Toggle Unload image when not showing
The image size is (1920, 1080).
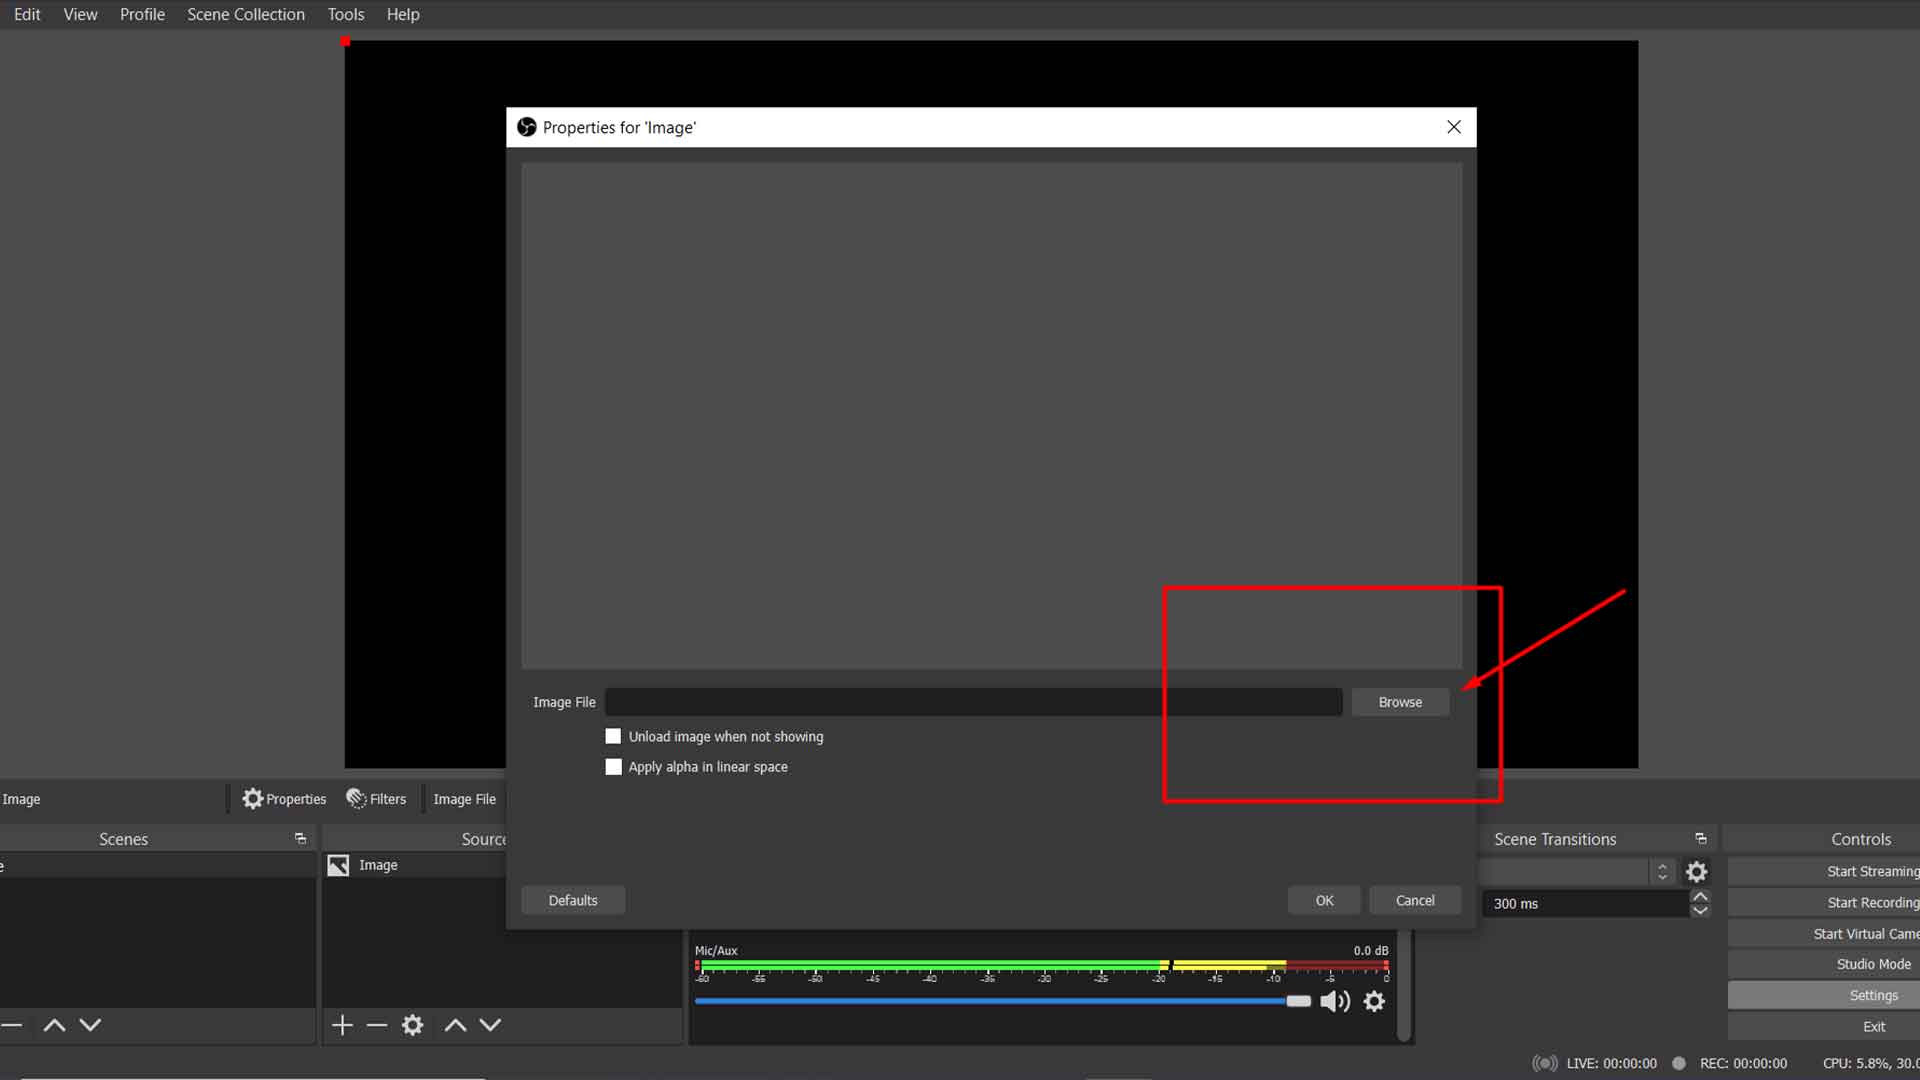click(613, 736)
